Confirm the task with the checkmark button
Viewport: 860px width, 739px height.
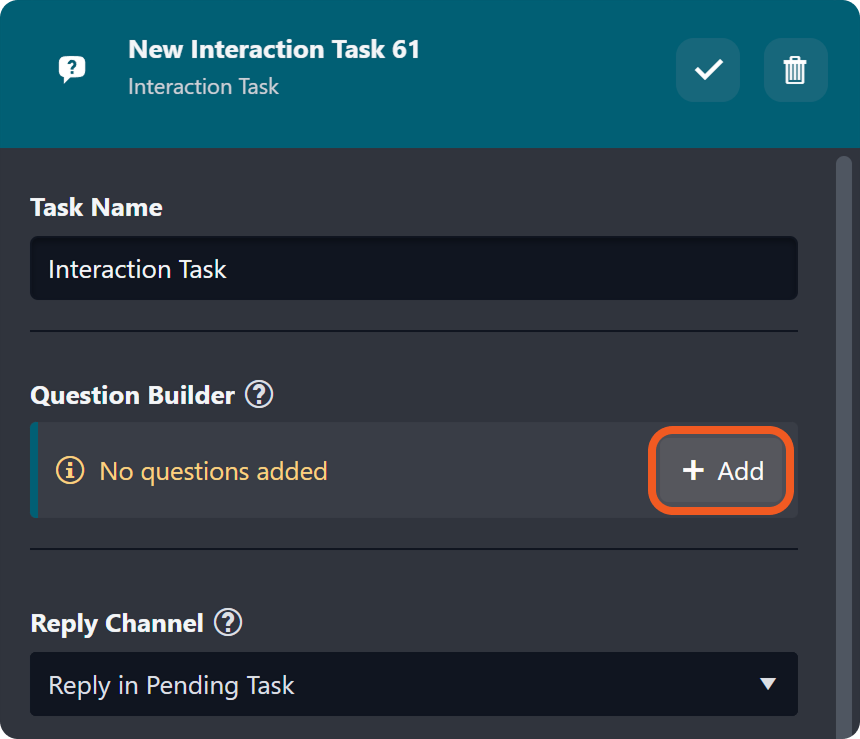coord(708,70)
